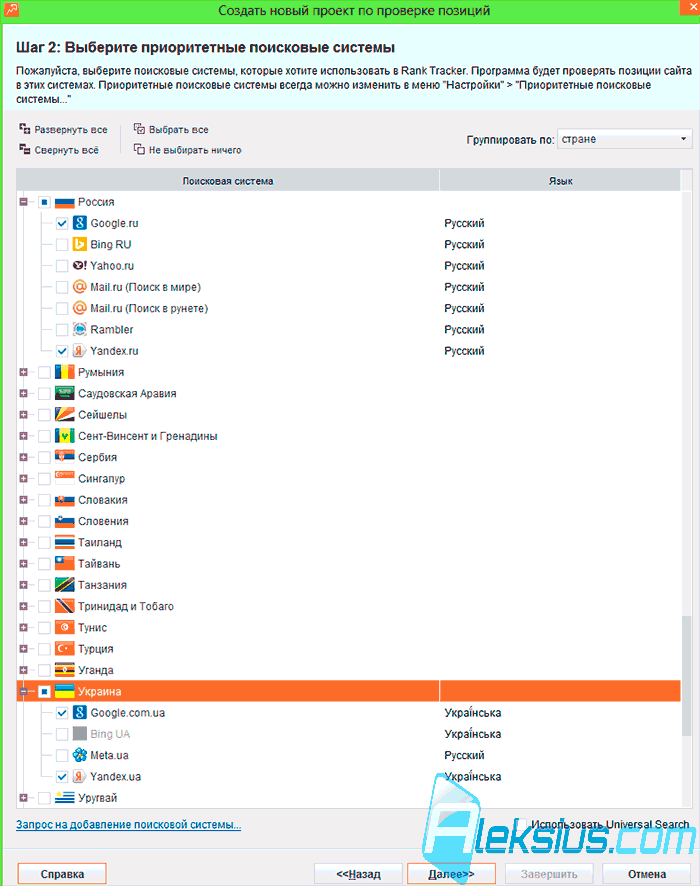
Task: Click the Google.ru search engine icon
Action: 80,223
